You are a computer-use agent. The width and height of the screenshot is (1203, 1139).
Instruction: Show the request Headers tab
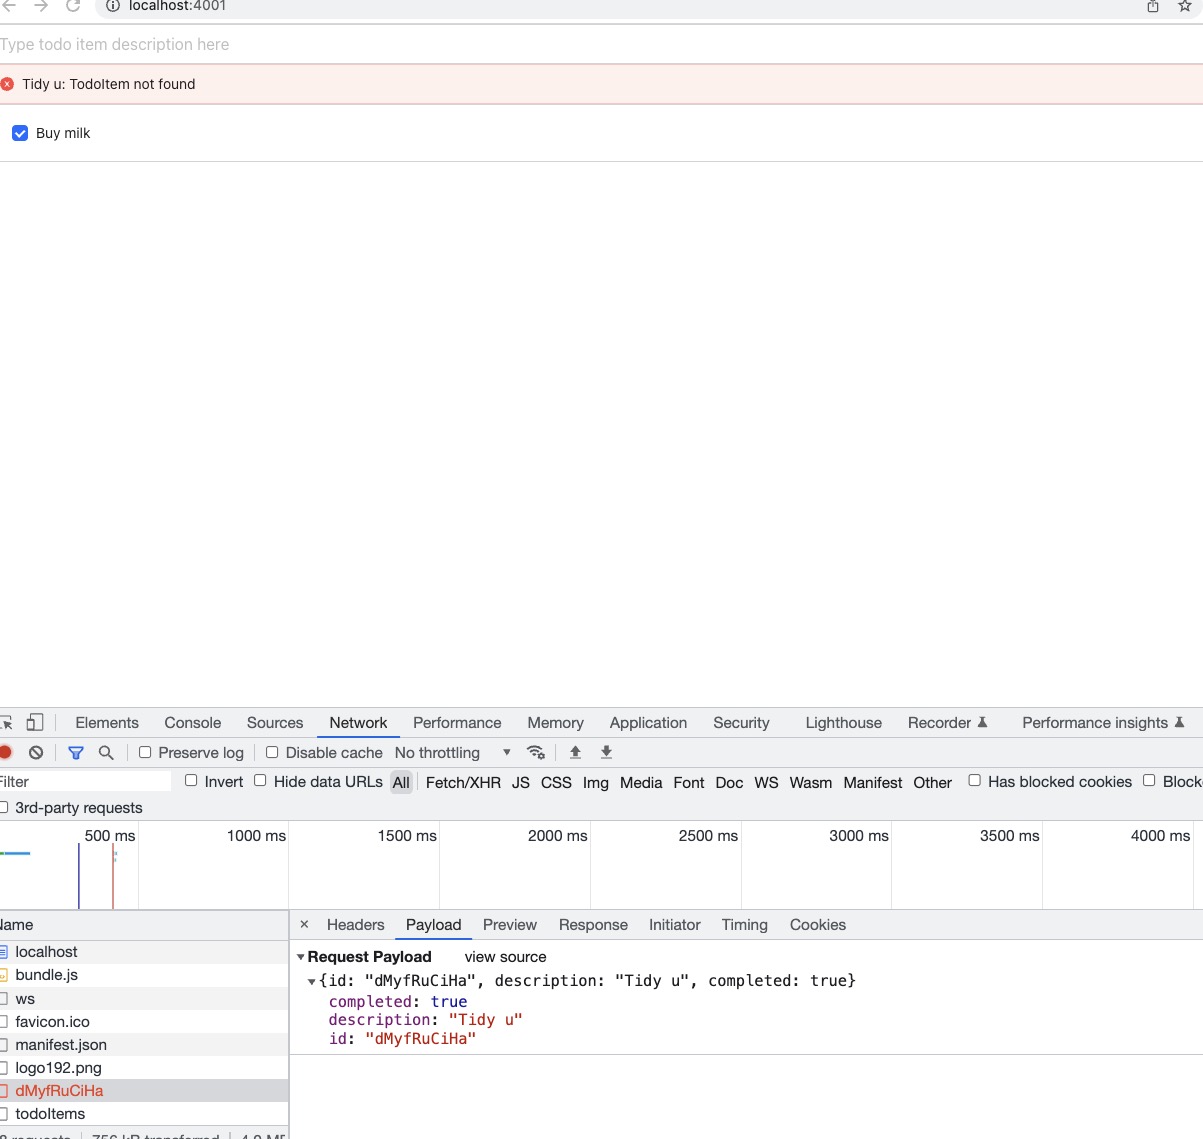tap(356, 925)
